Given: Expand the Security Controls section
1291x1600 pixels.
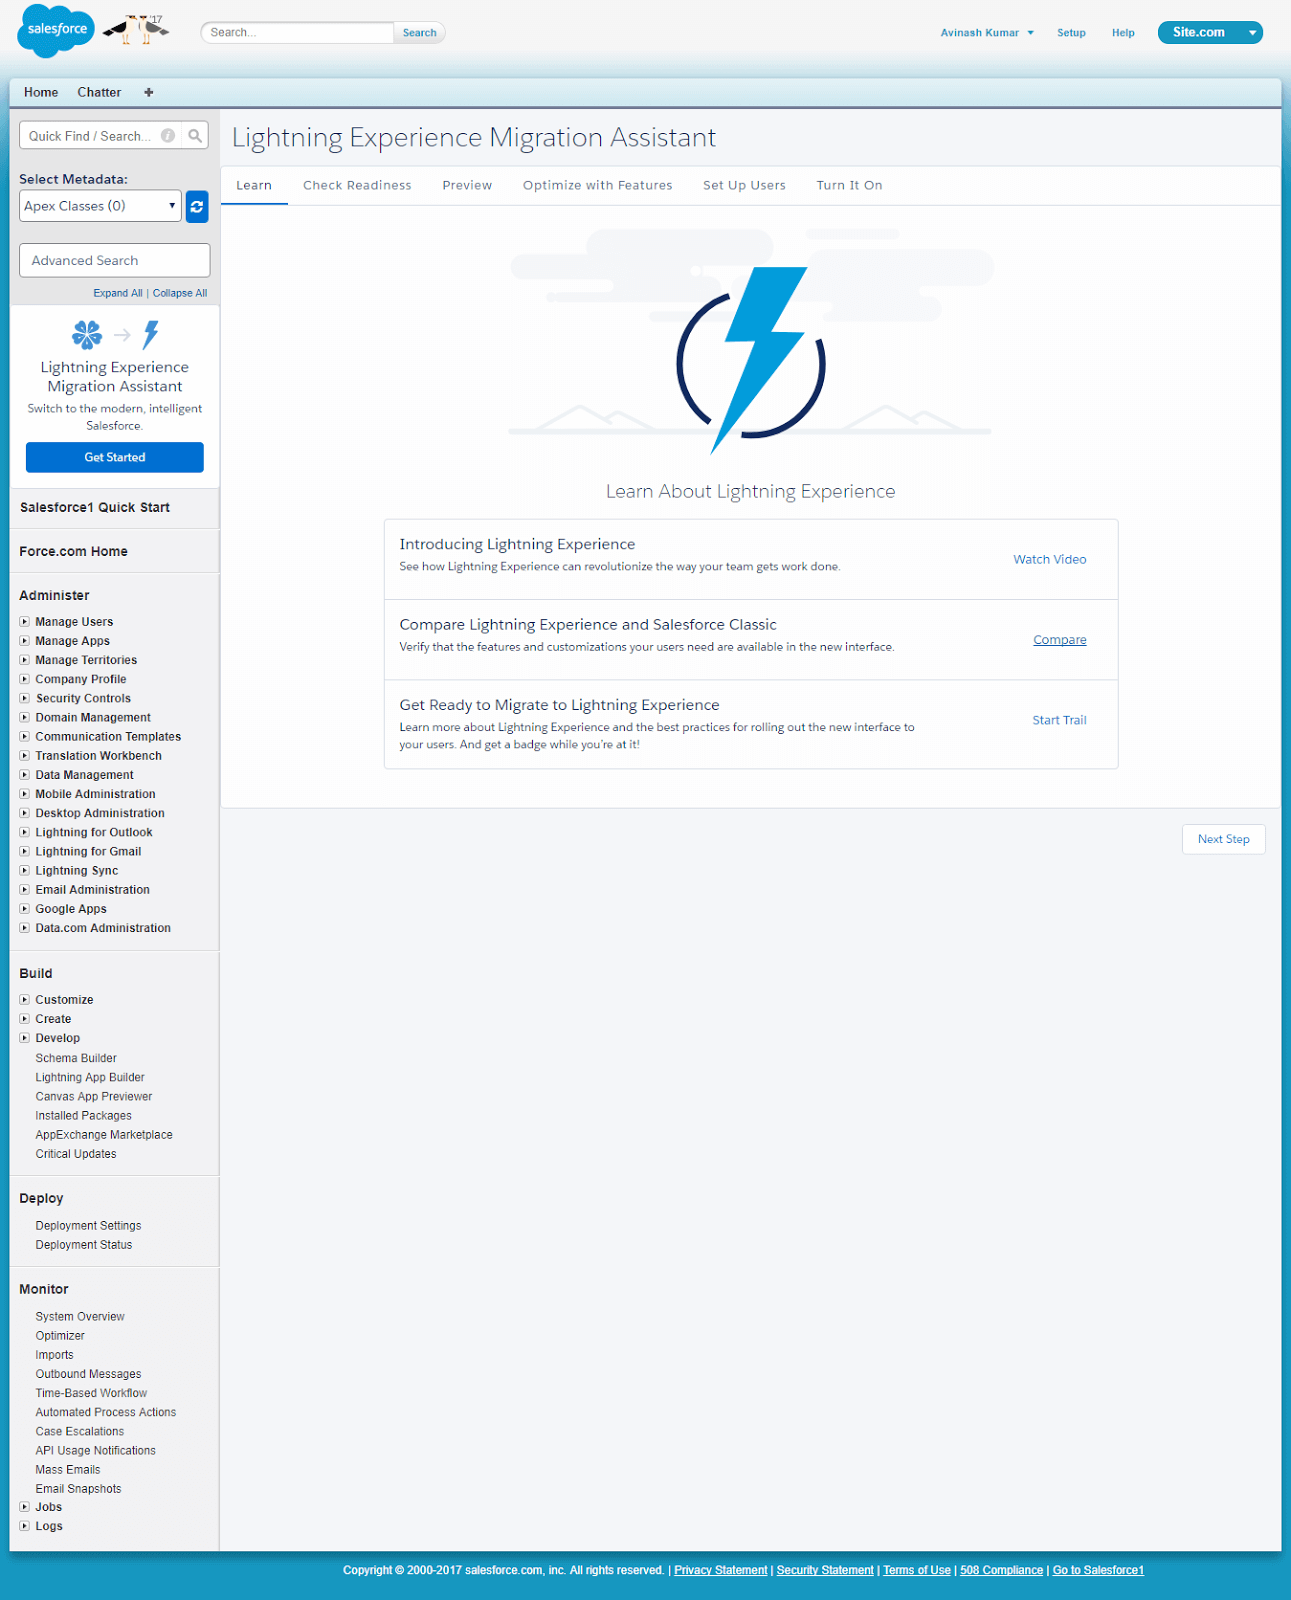Looking at the screenshot, I should pos(25,698).
